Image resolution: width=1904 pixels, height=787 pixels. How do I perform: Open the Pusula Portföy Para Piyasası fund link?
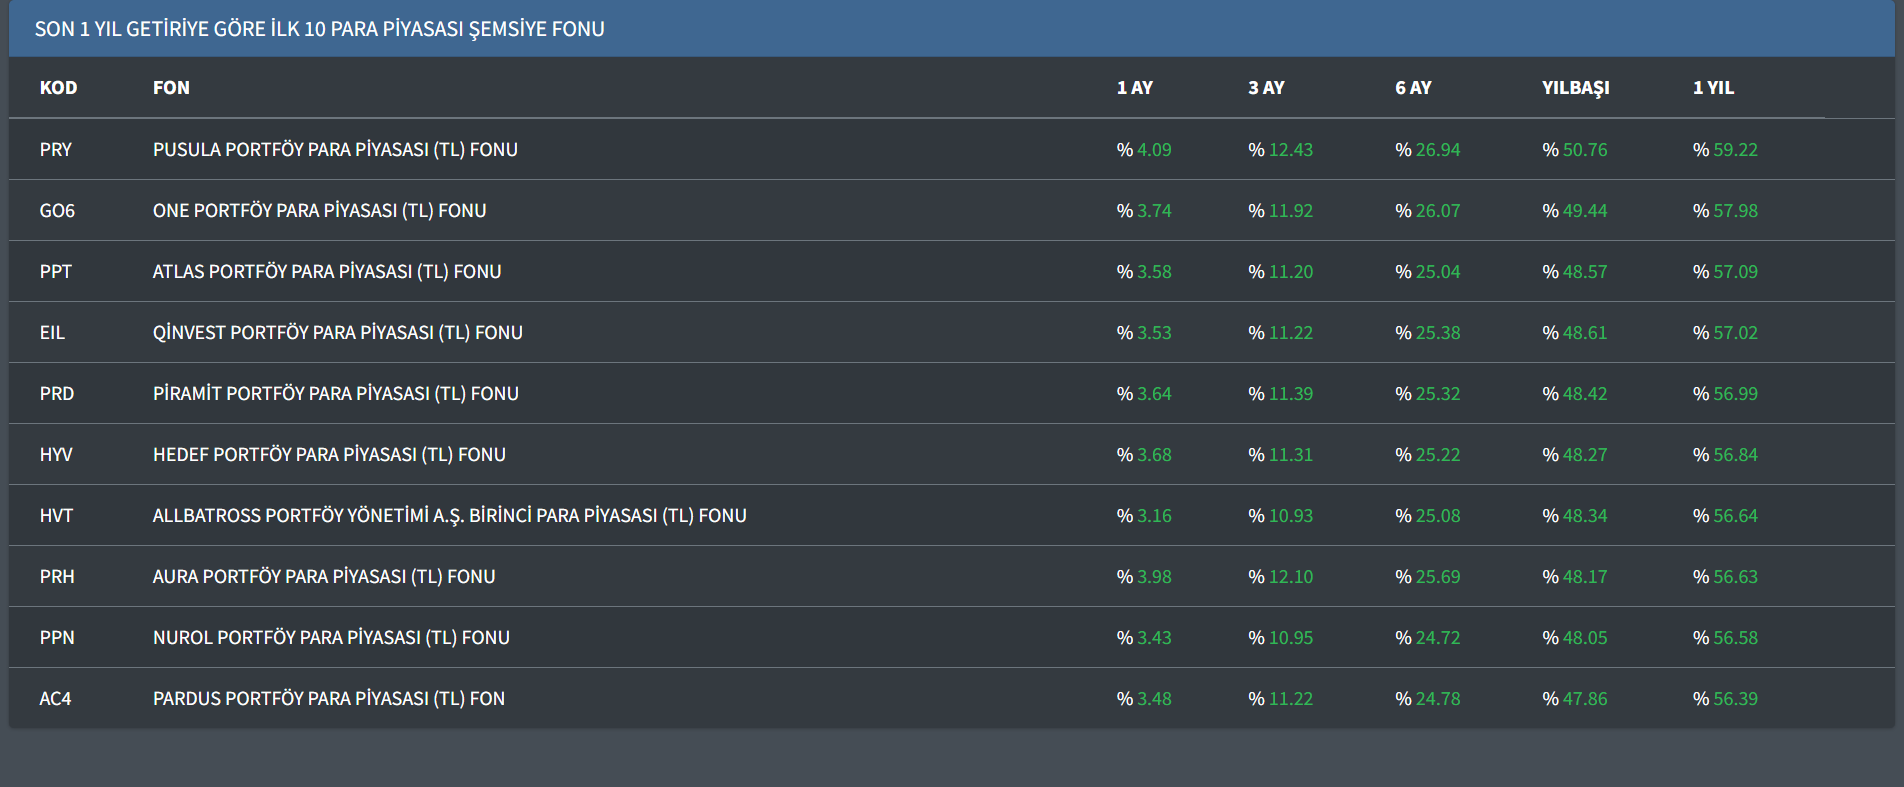pos(335,150)
